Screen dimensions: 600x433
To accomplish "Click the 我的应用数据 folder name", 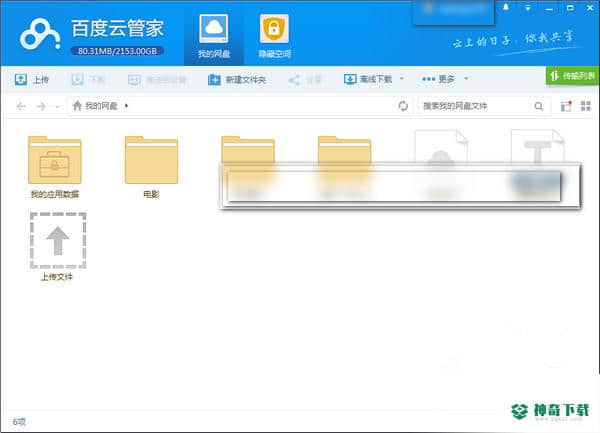I will pos(55,194).
